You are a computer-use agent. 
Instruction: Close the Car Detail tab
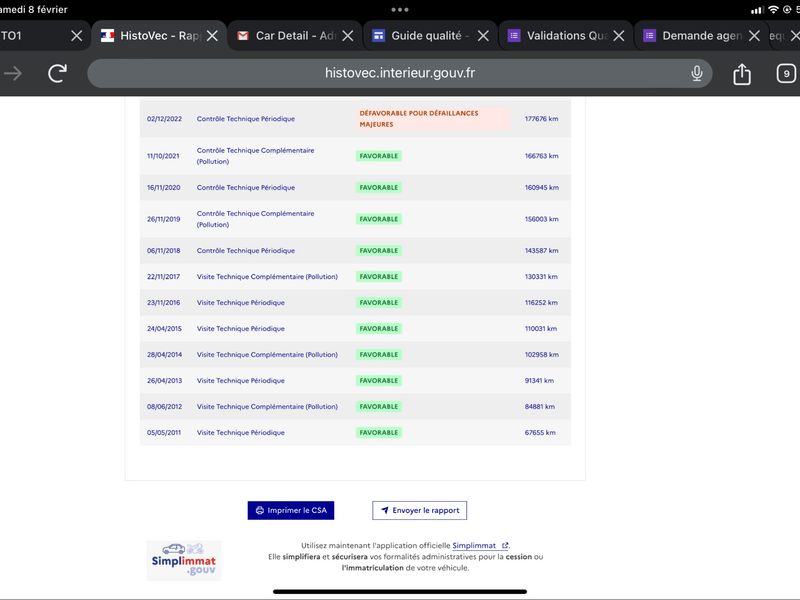pos(347,36)
